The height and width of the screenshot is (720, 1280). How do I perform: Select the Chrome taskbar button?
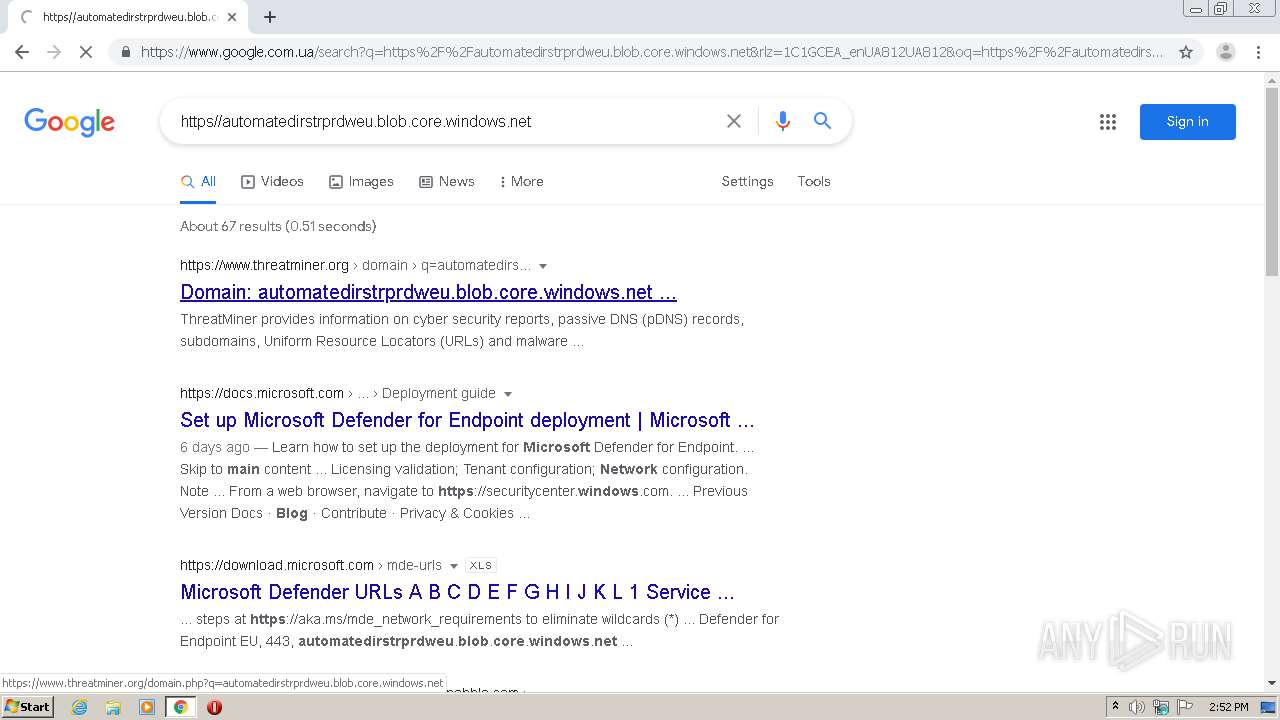181,707
